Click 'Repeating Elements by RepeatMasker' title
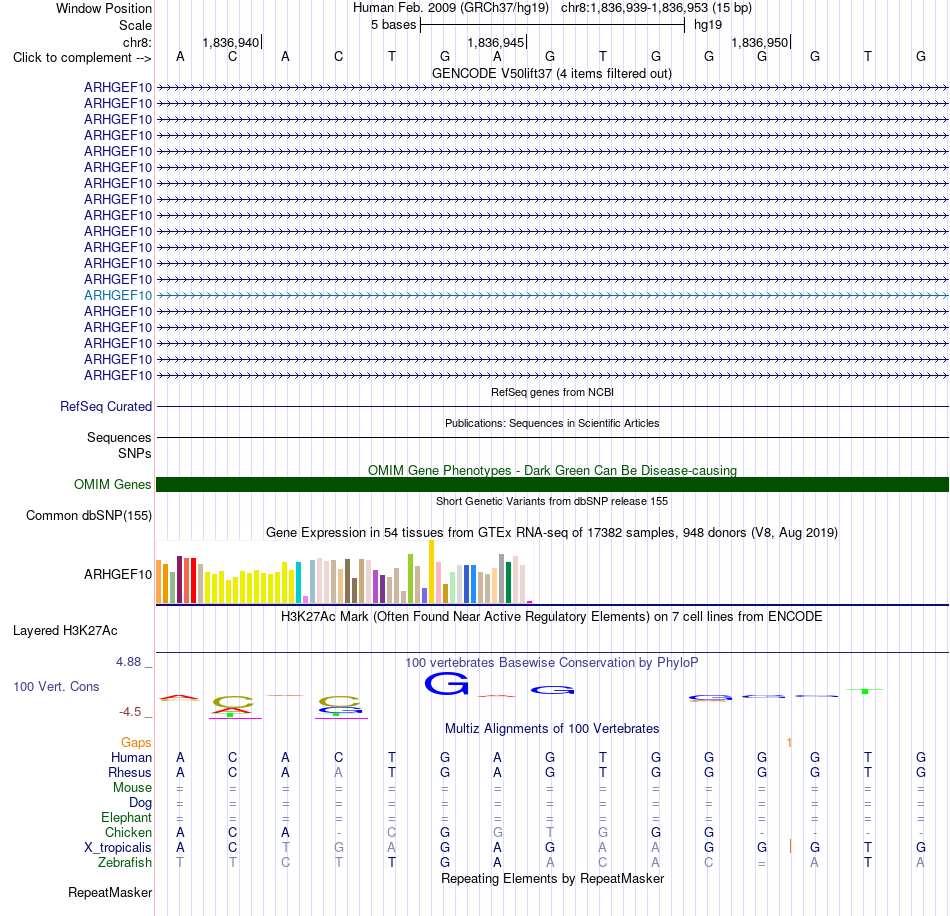Viewport: 950px width, 916px height. pos(552,878)
